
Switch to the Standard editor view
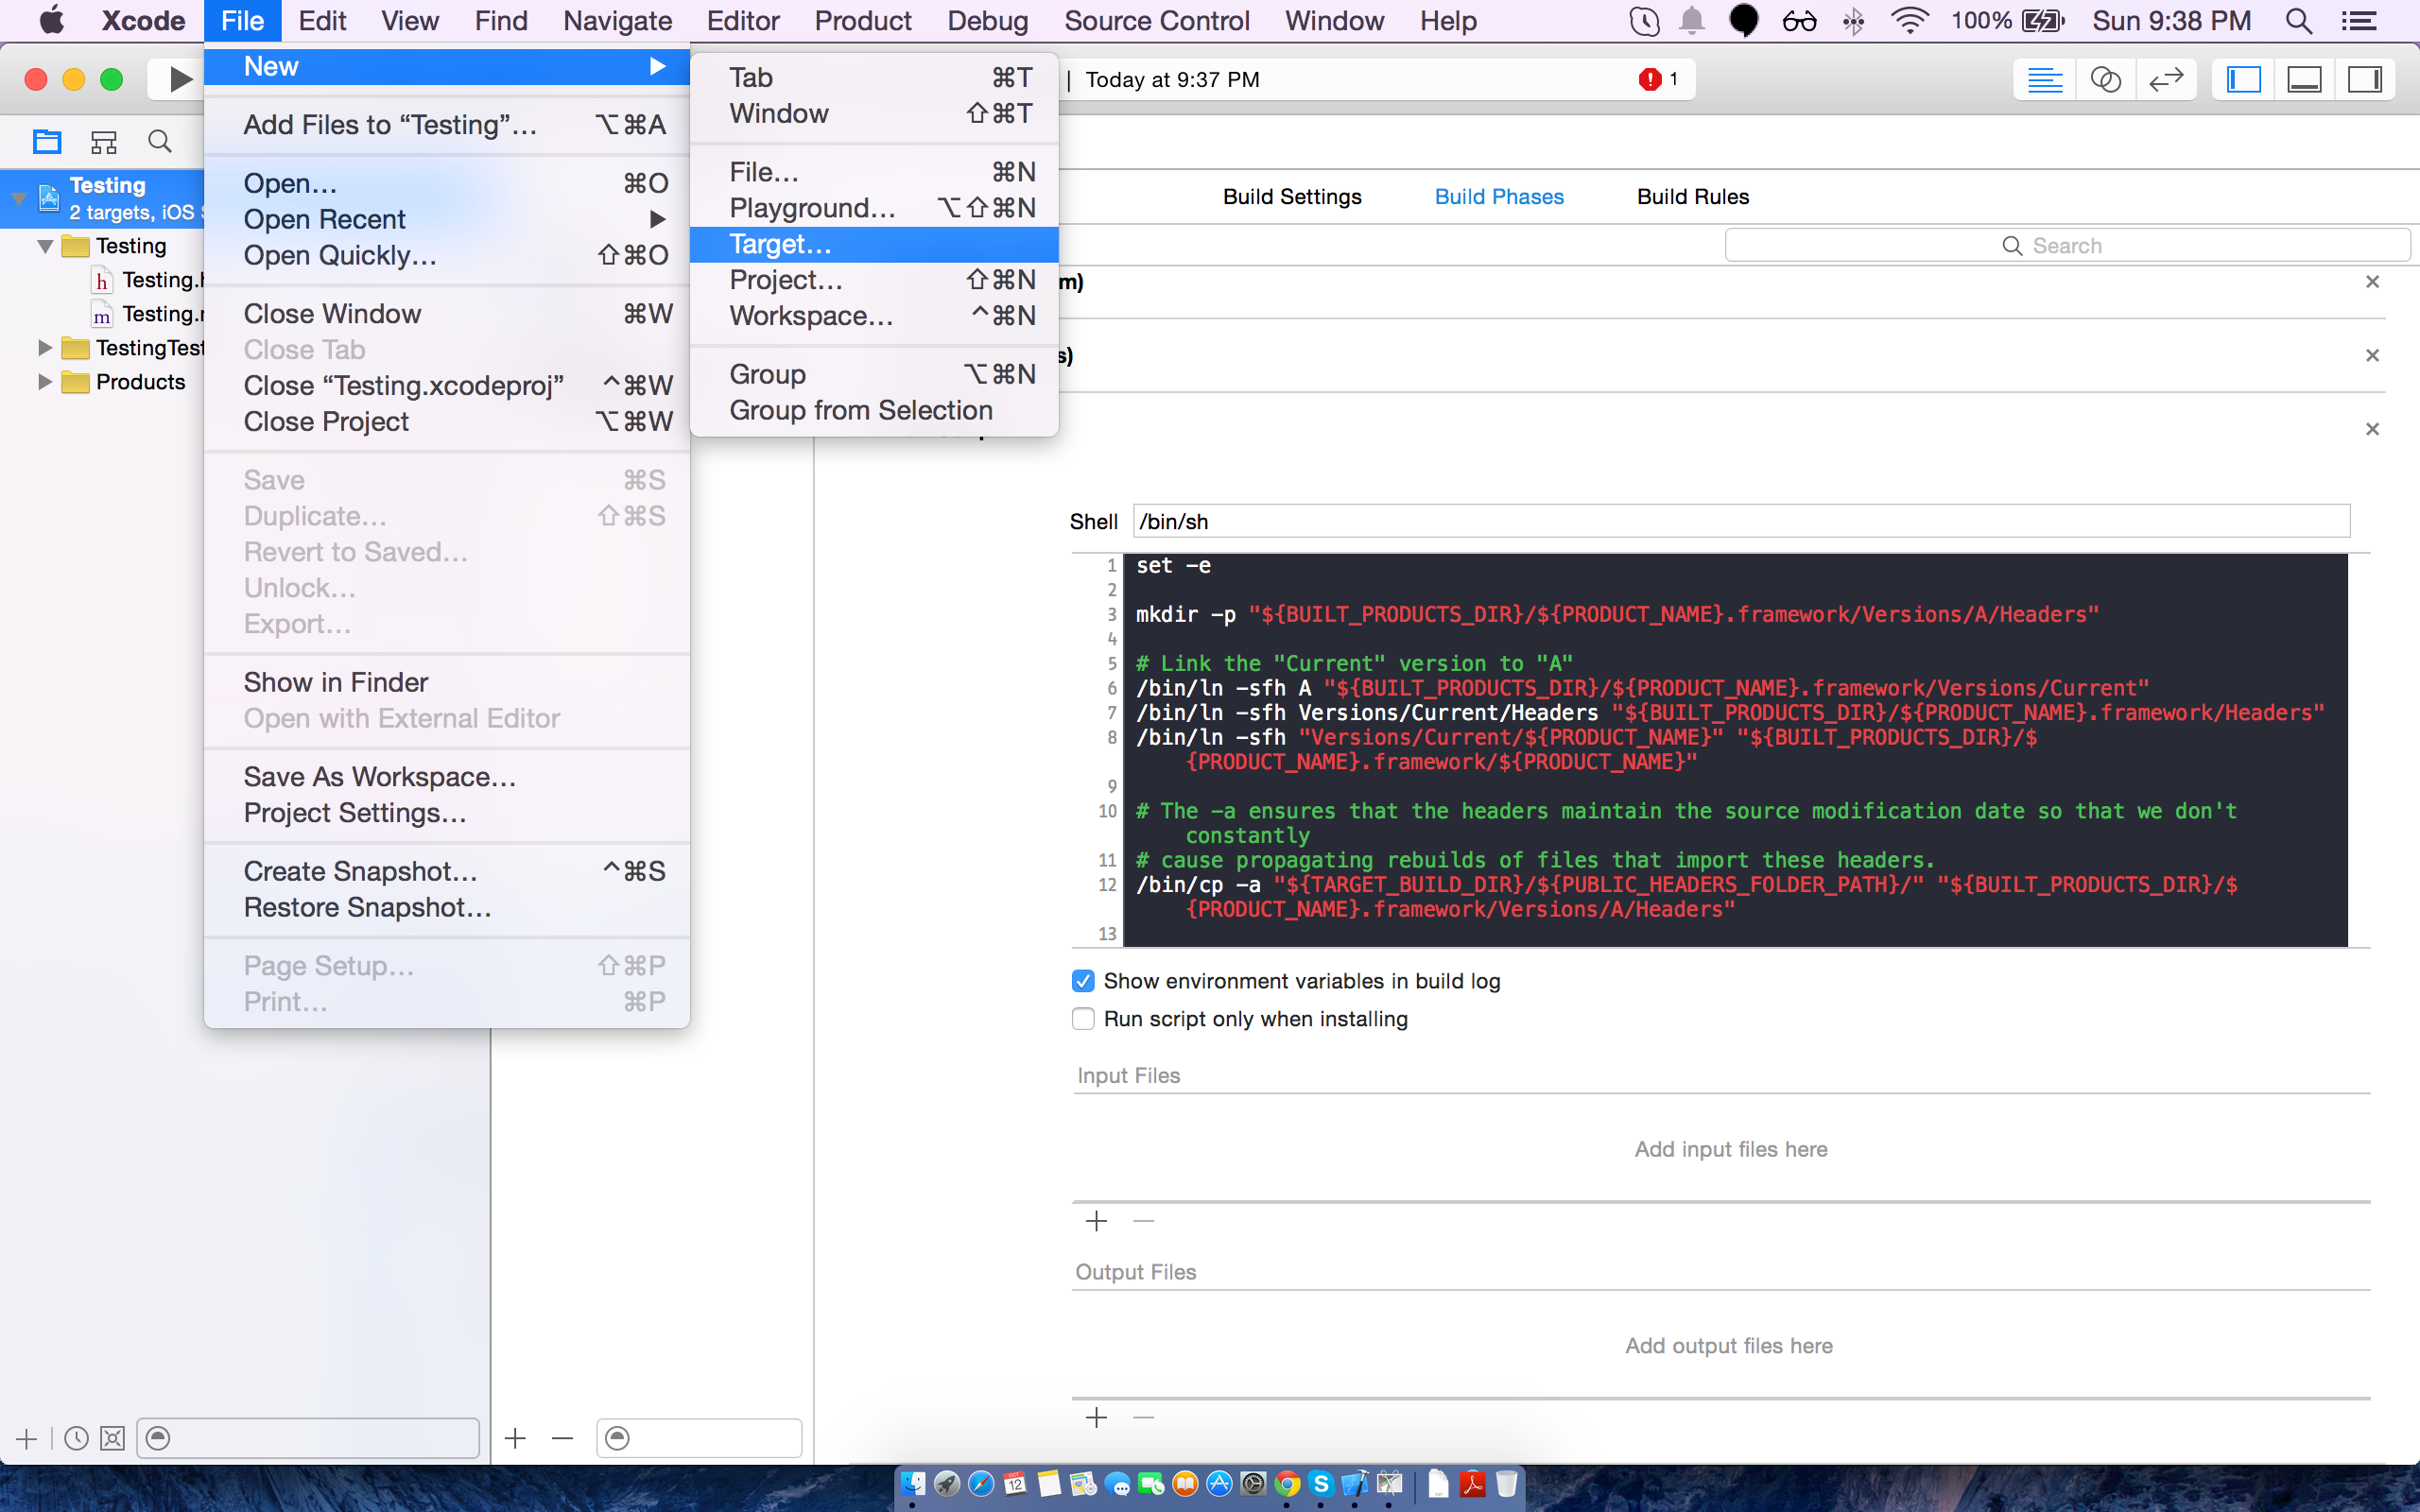(x=2044, y=79)
